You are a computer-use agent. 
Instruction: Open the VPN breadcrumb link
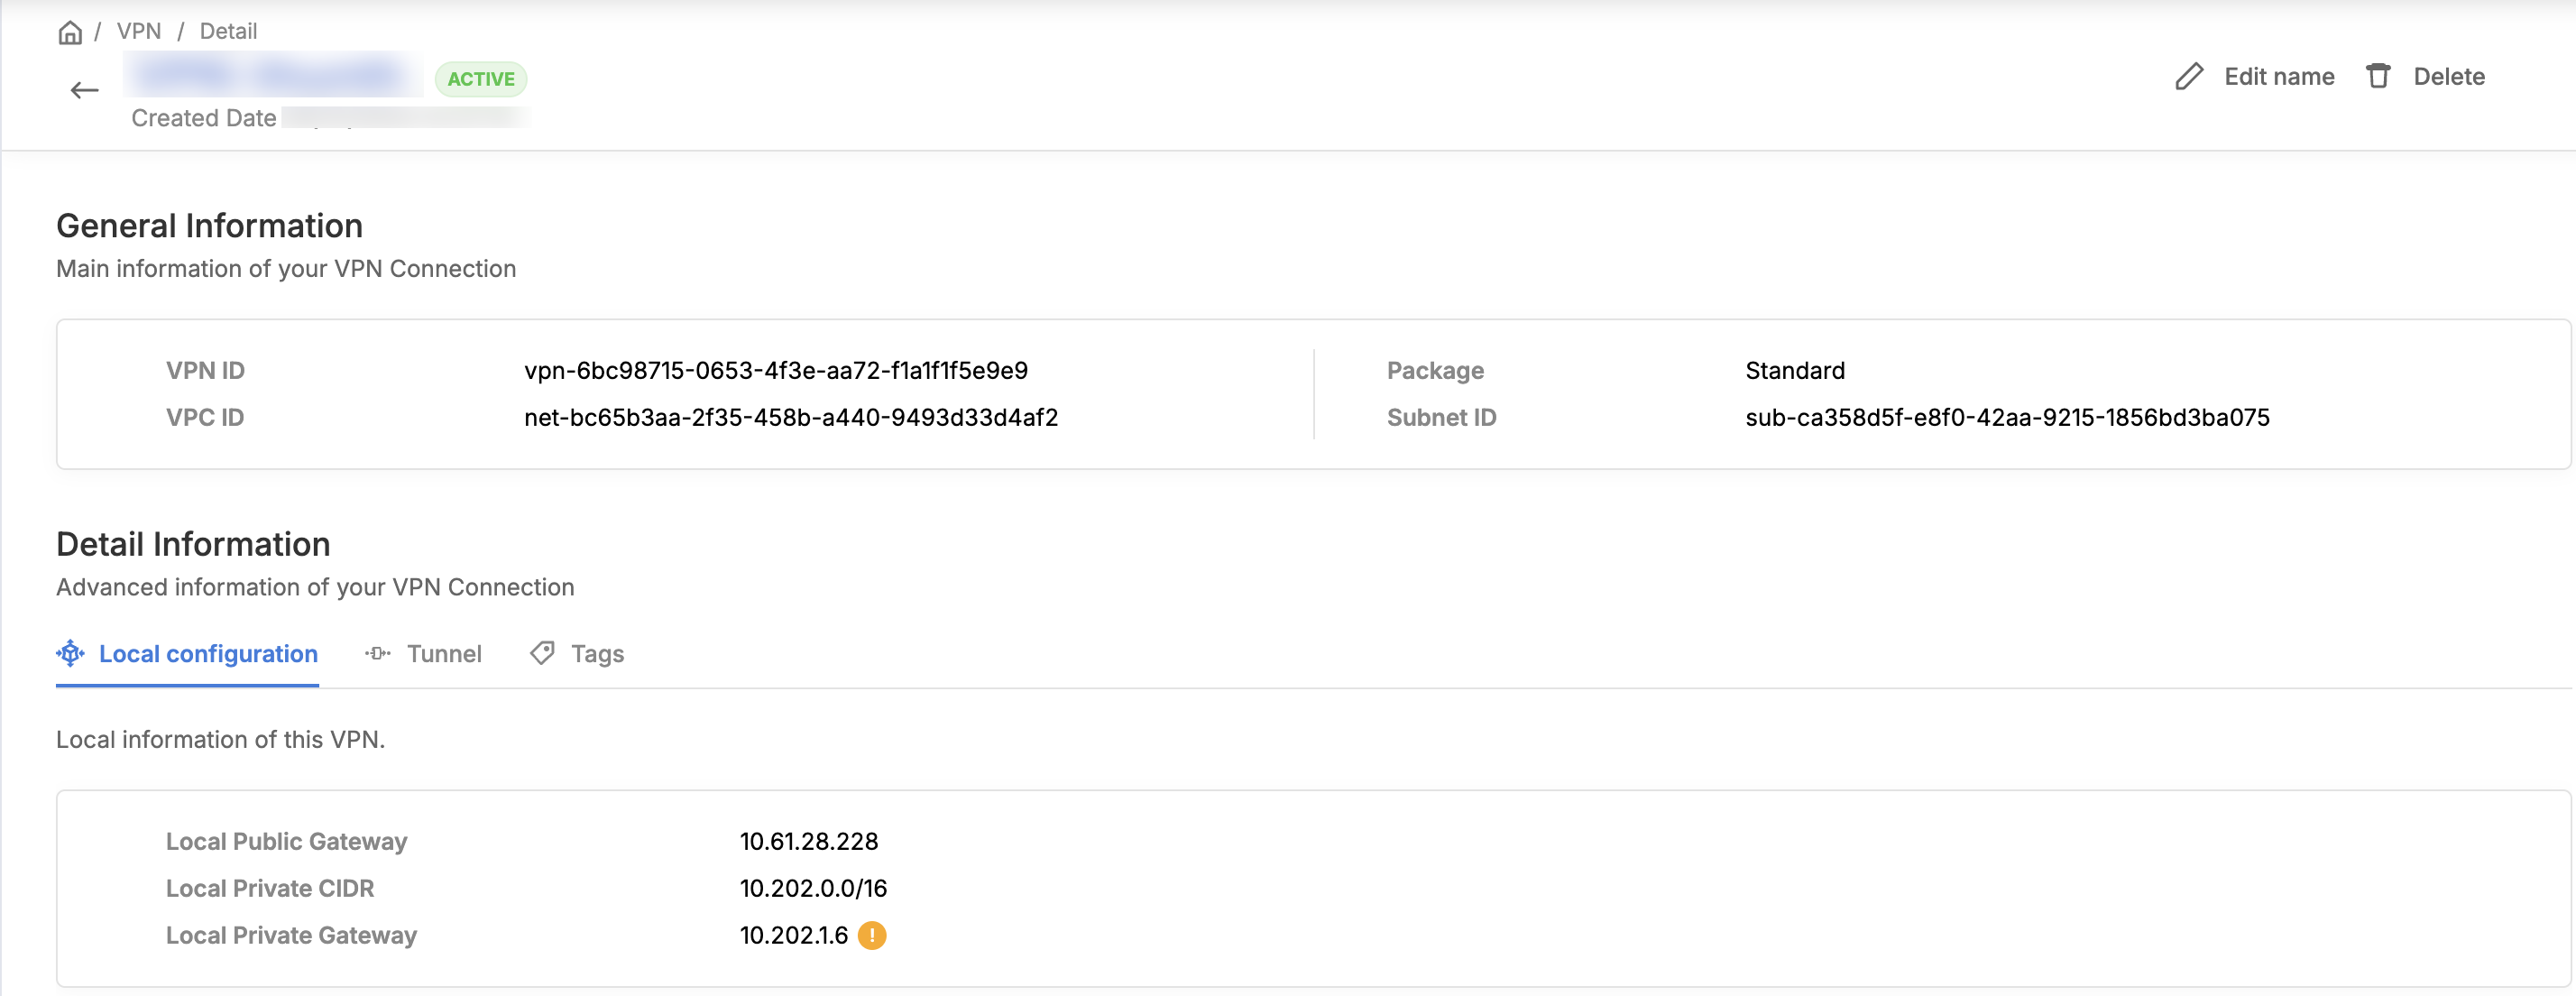click(x=139, y=32)
